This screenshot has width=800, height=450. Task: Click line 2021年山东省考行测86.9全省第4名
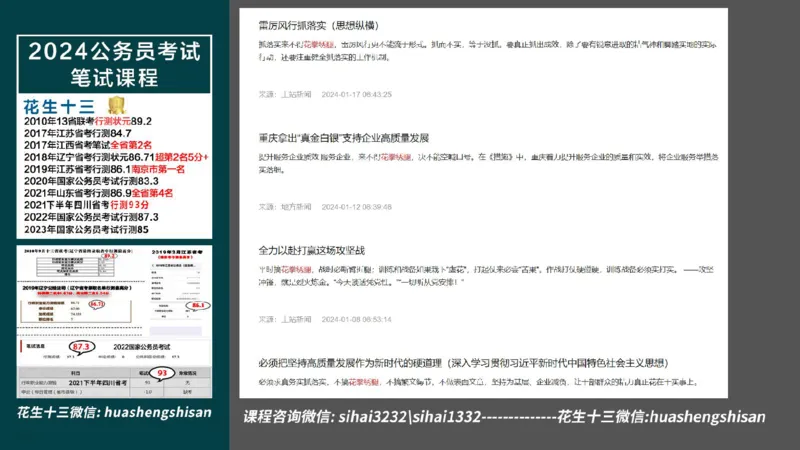[98, 193]
